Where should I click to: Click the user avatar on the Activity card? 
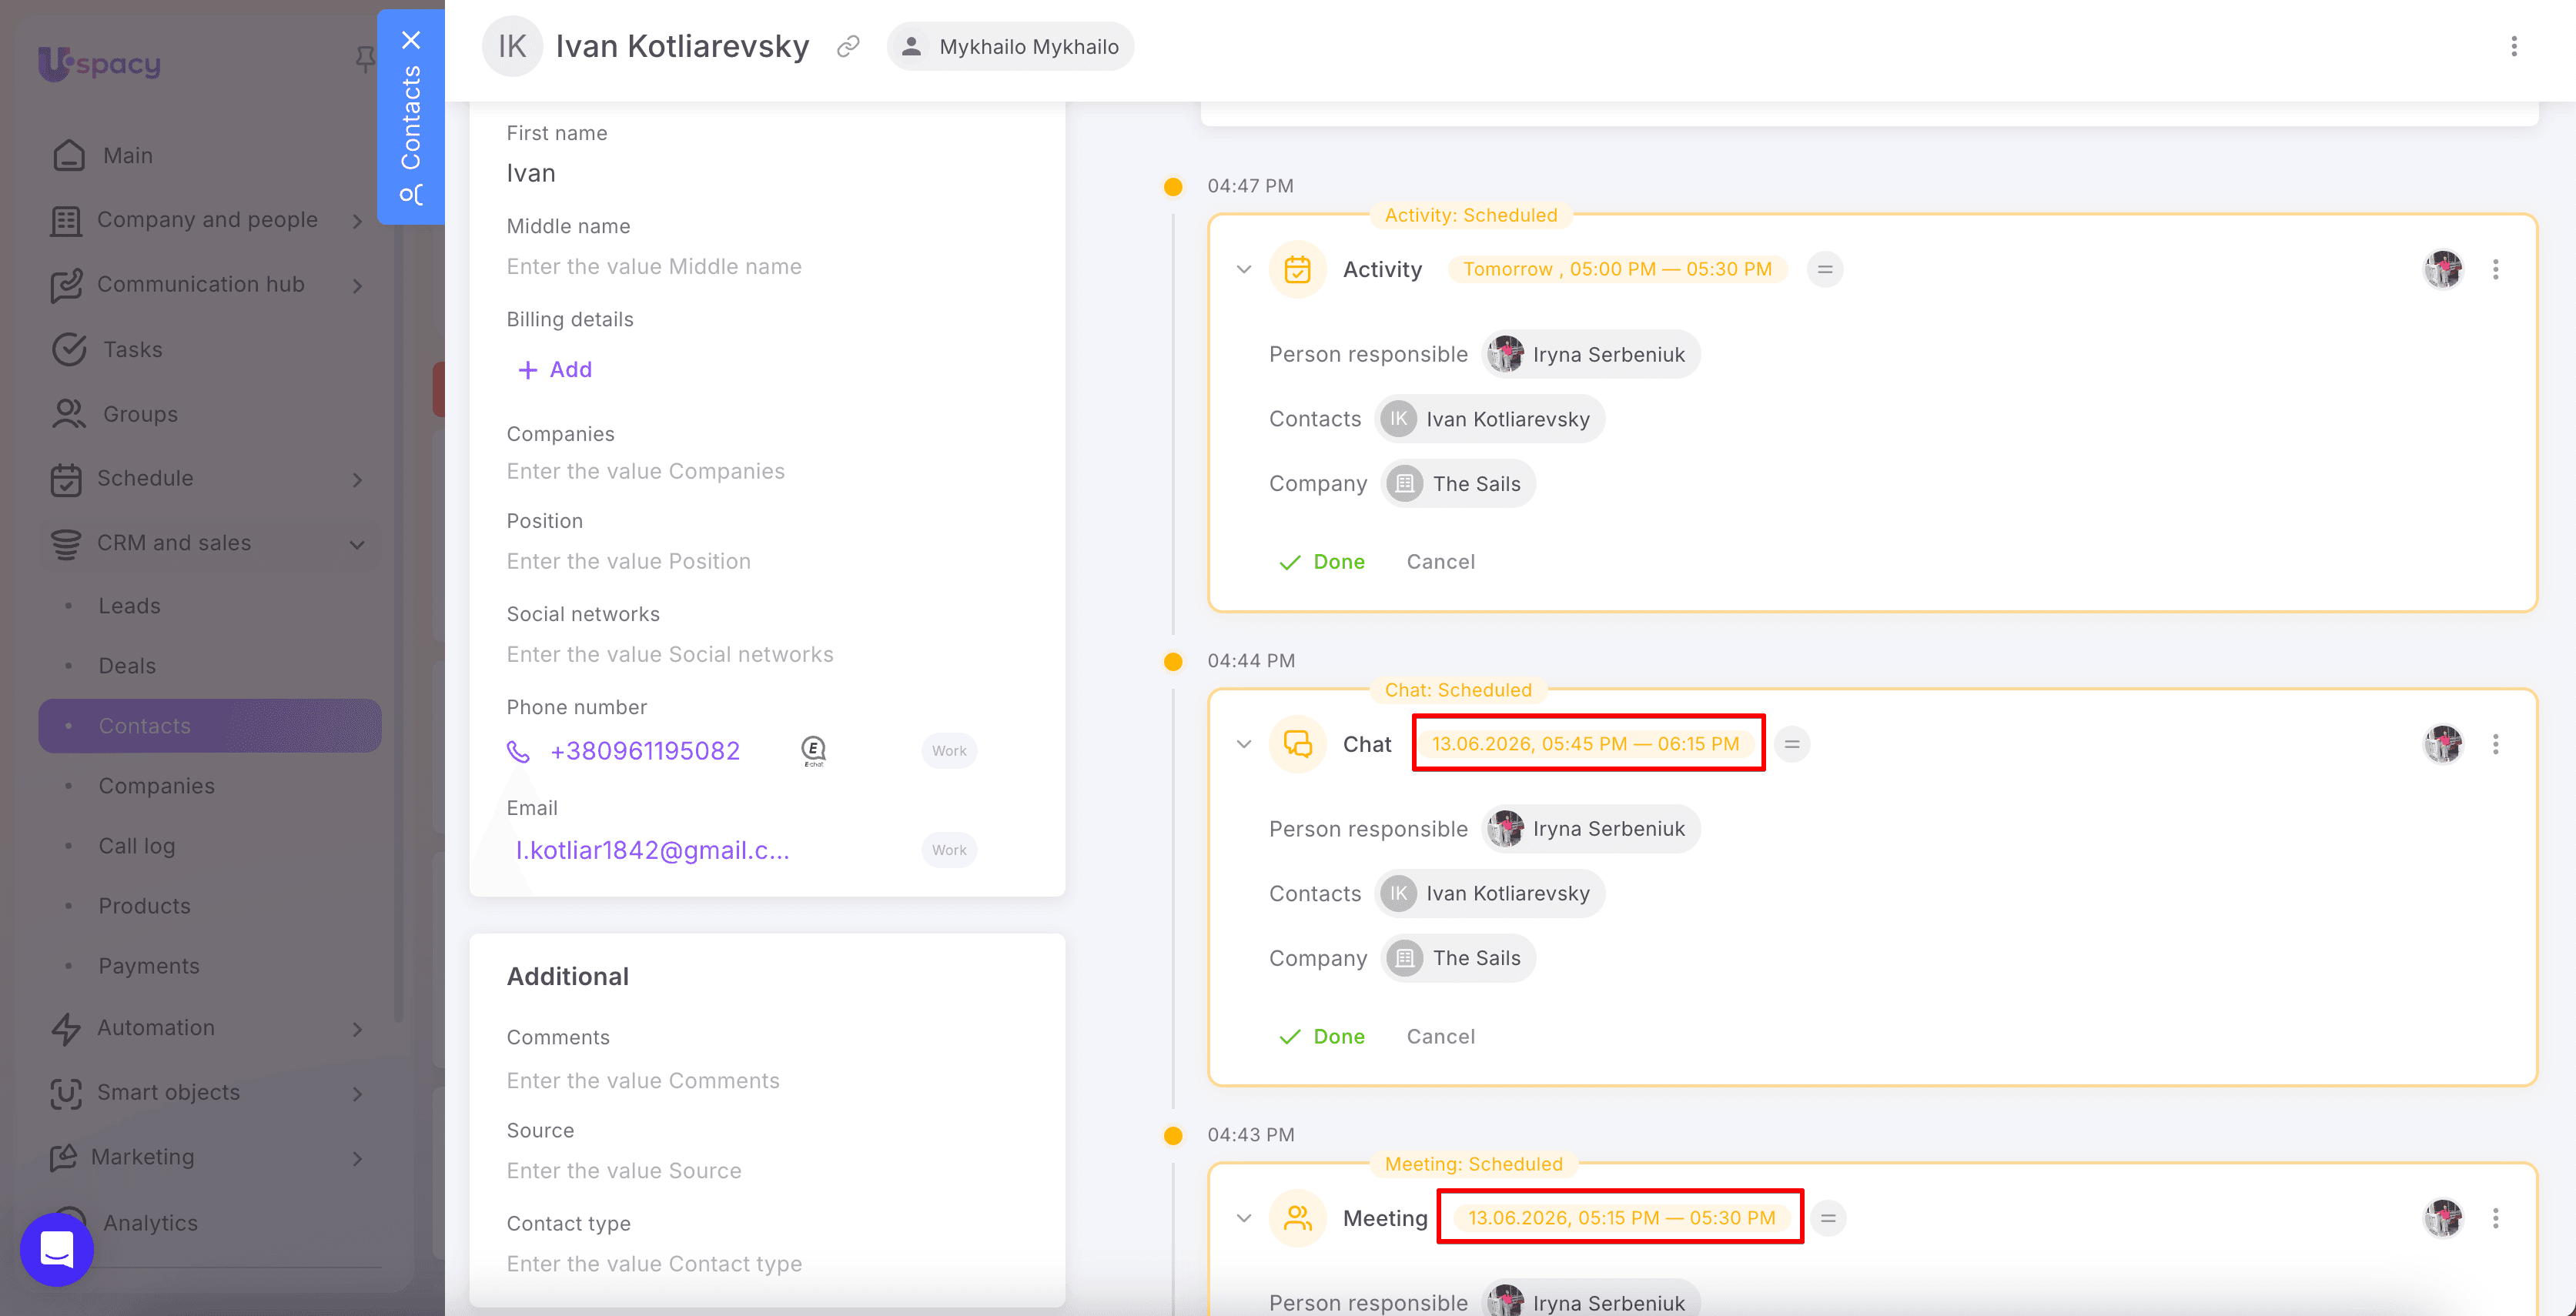(2443, 269)
